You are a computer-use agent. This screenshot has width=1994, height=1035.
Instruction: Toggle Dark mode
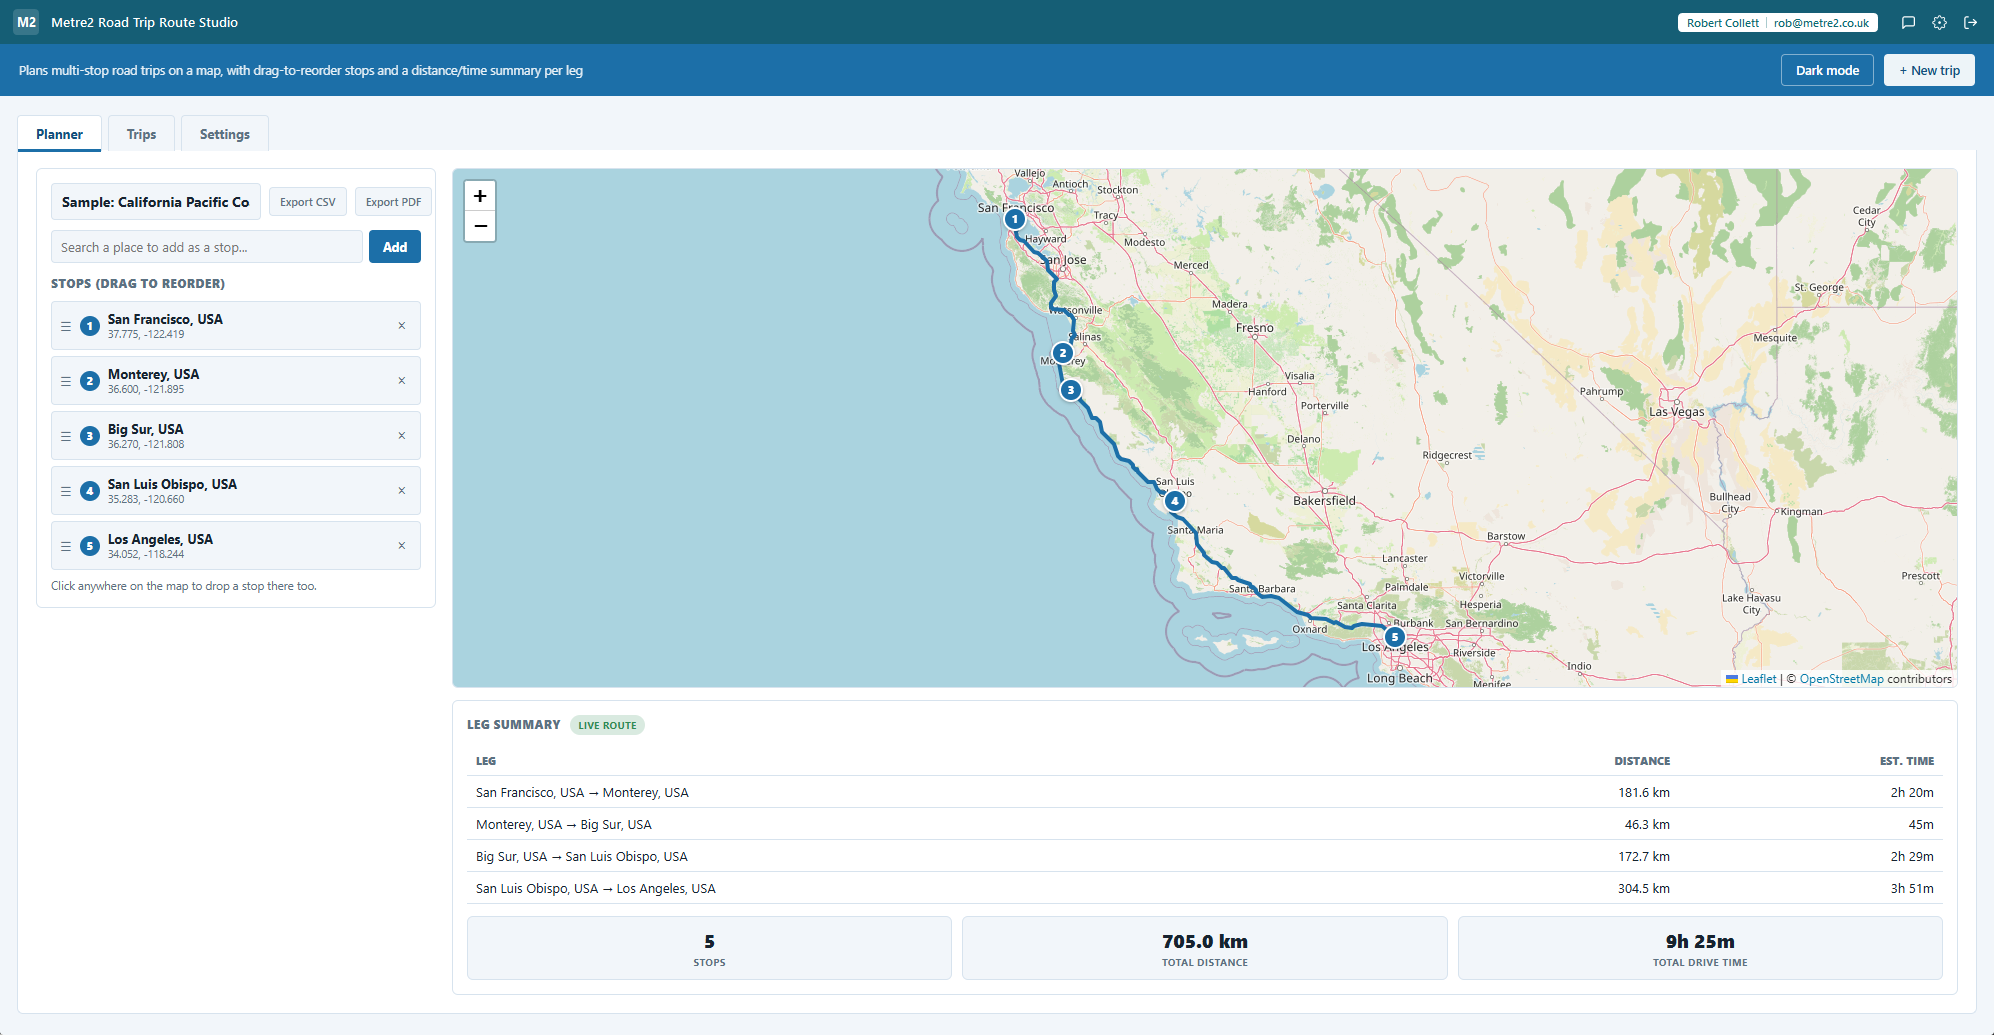1827,70
